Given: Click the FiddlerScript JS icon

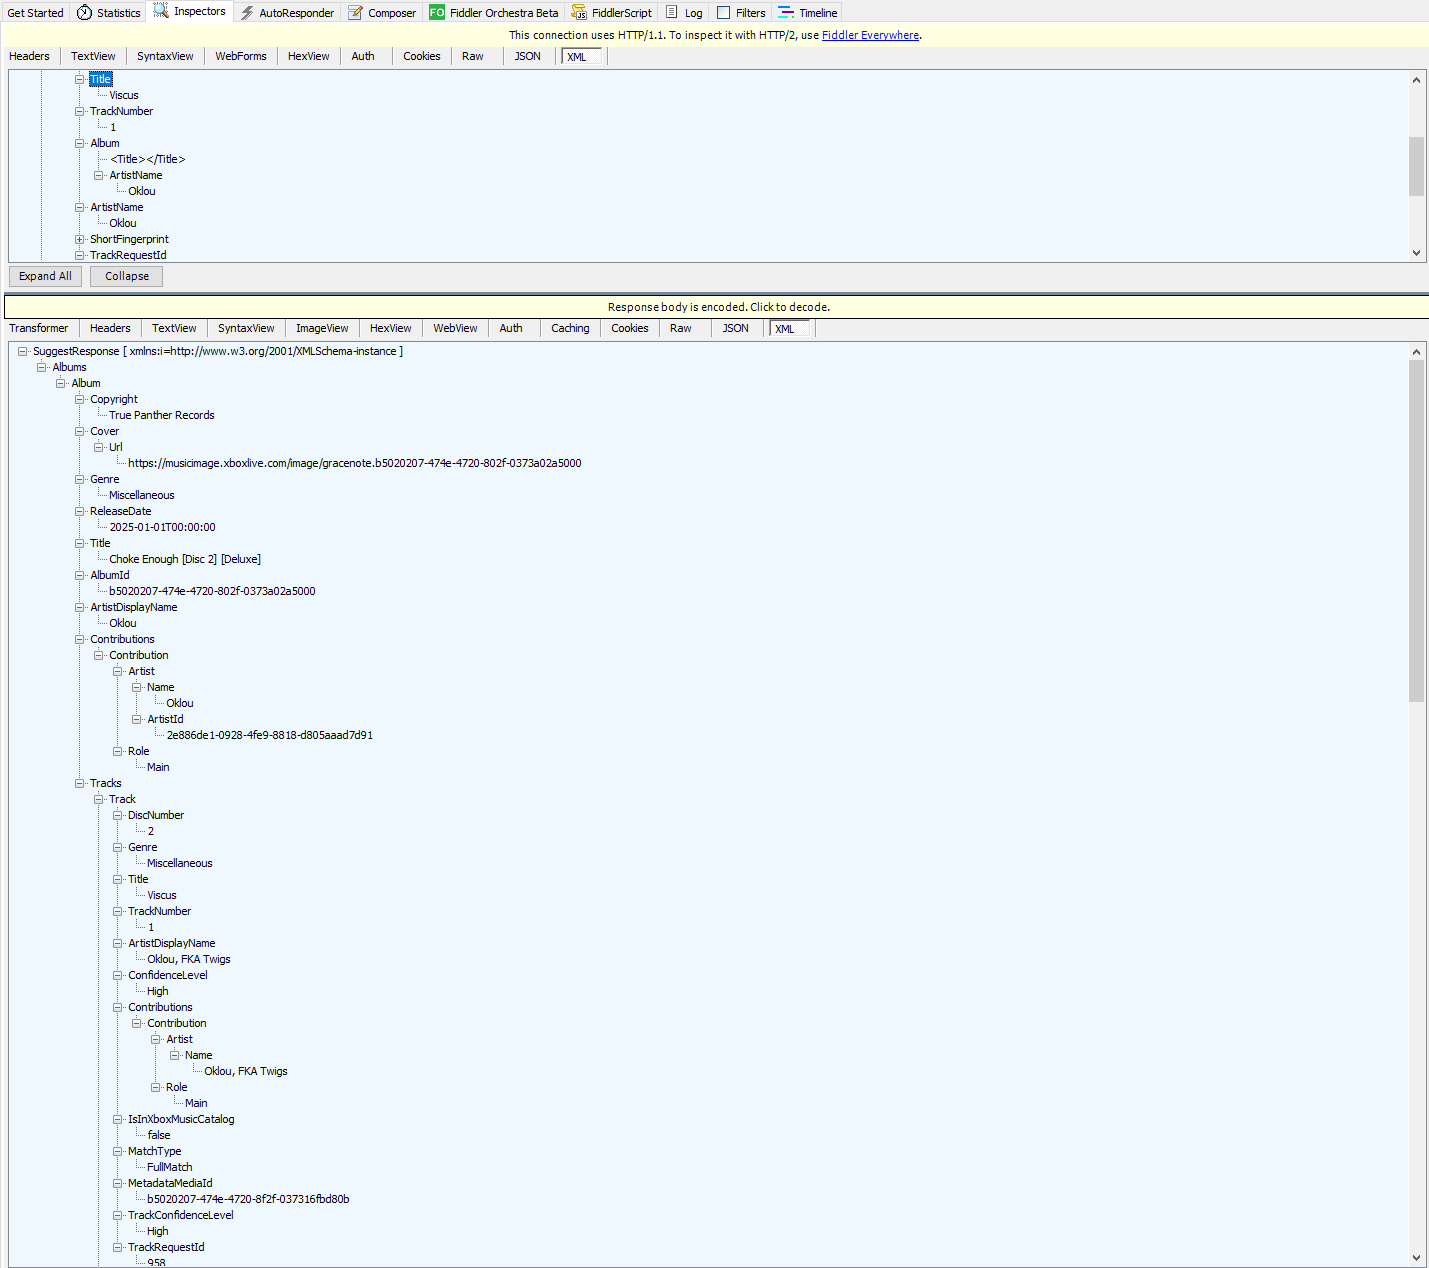Looking at the screenshot, I should (579, 13).
